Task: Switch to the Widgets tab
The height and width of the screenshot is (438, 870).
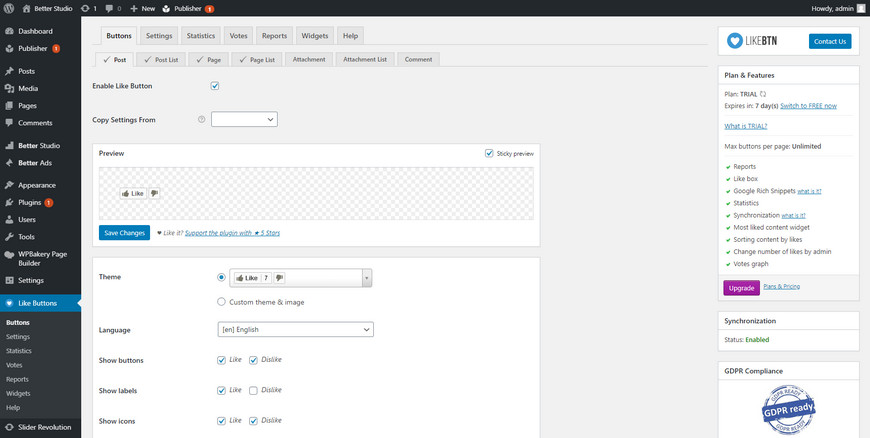Action: [315, 36]
